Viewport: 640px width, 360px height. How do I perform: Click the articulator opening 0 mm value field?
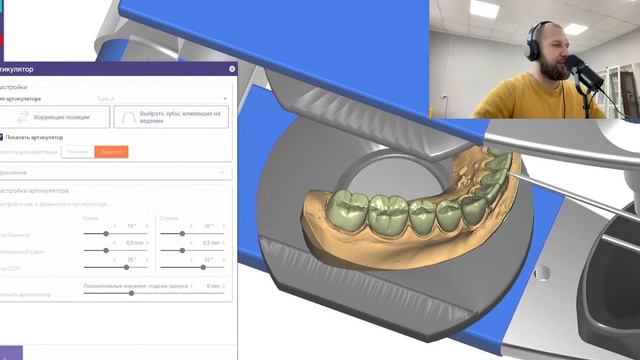click(x=212, y=286)
